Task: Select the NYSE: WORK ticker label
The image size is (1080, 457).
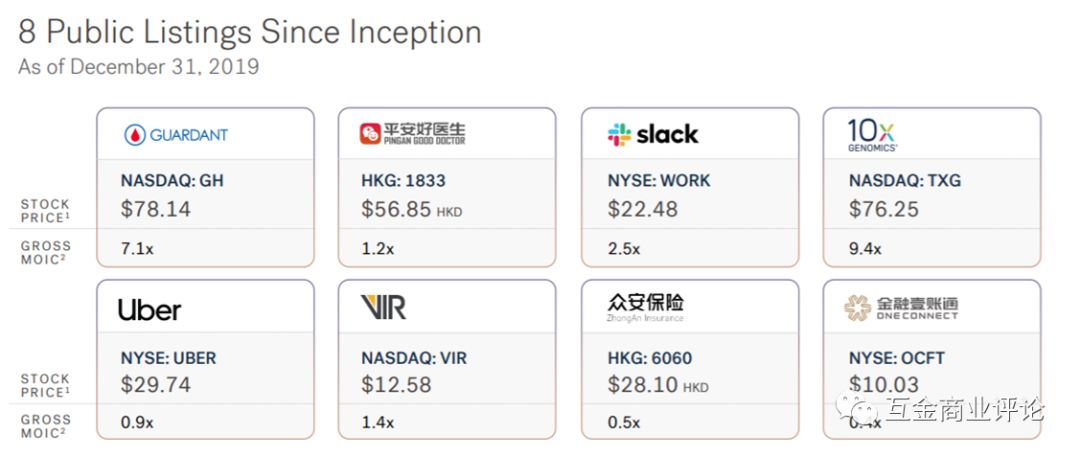Action: point(658,182)
